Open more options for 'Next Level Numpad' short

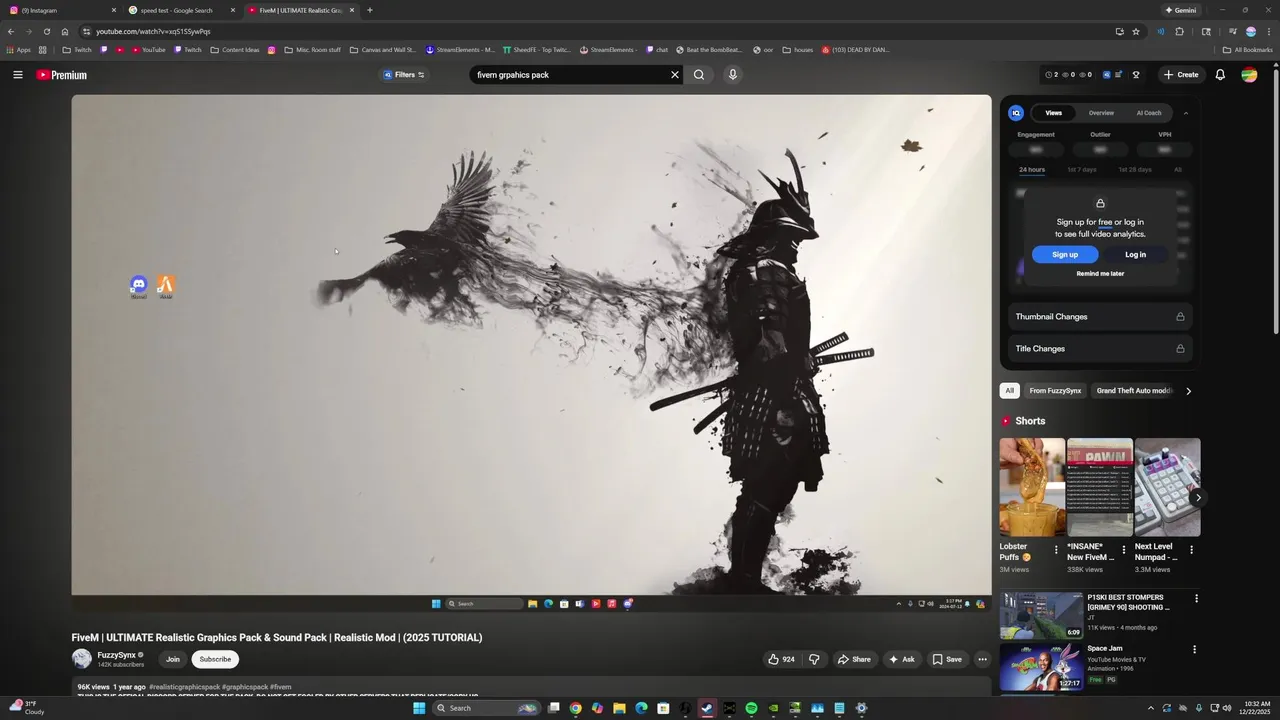[1191, 550]
